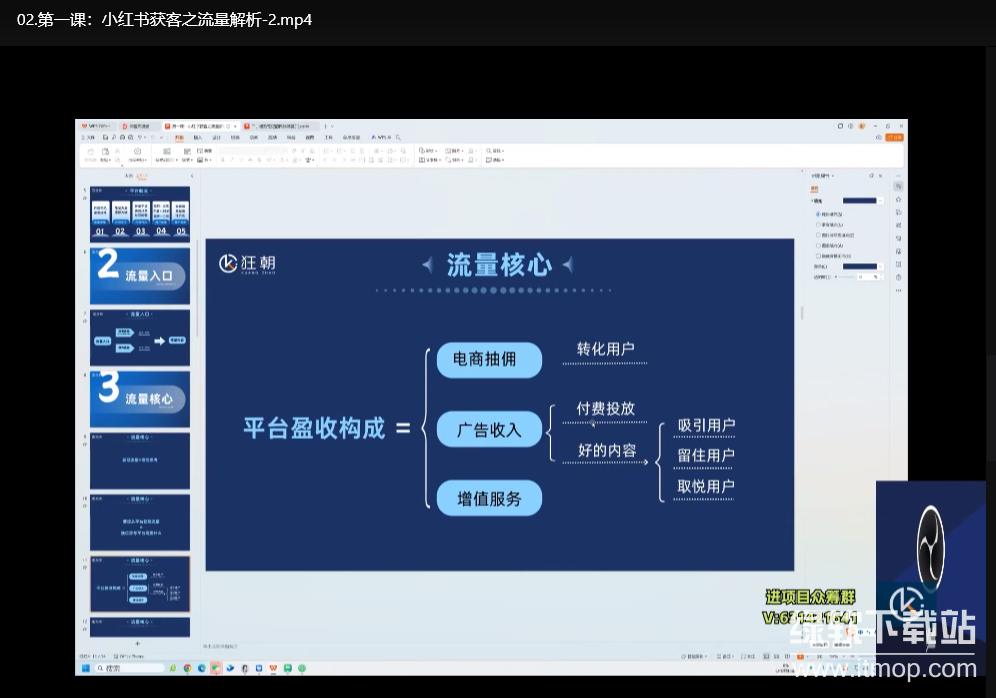This screenshot has height=698, width=996.
Task: Open the File menu button
Action: (x=90, y=137)
